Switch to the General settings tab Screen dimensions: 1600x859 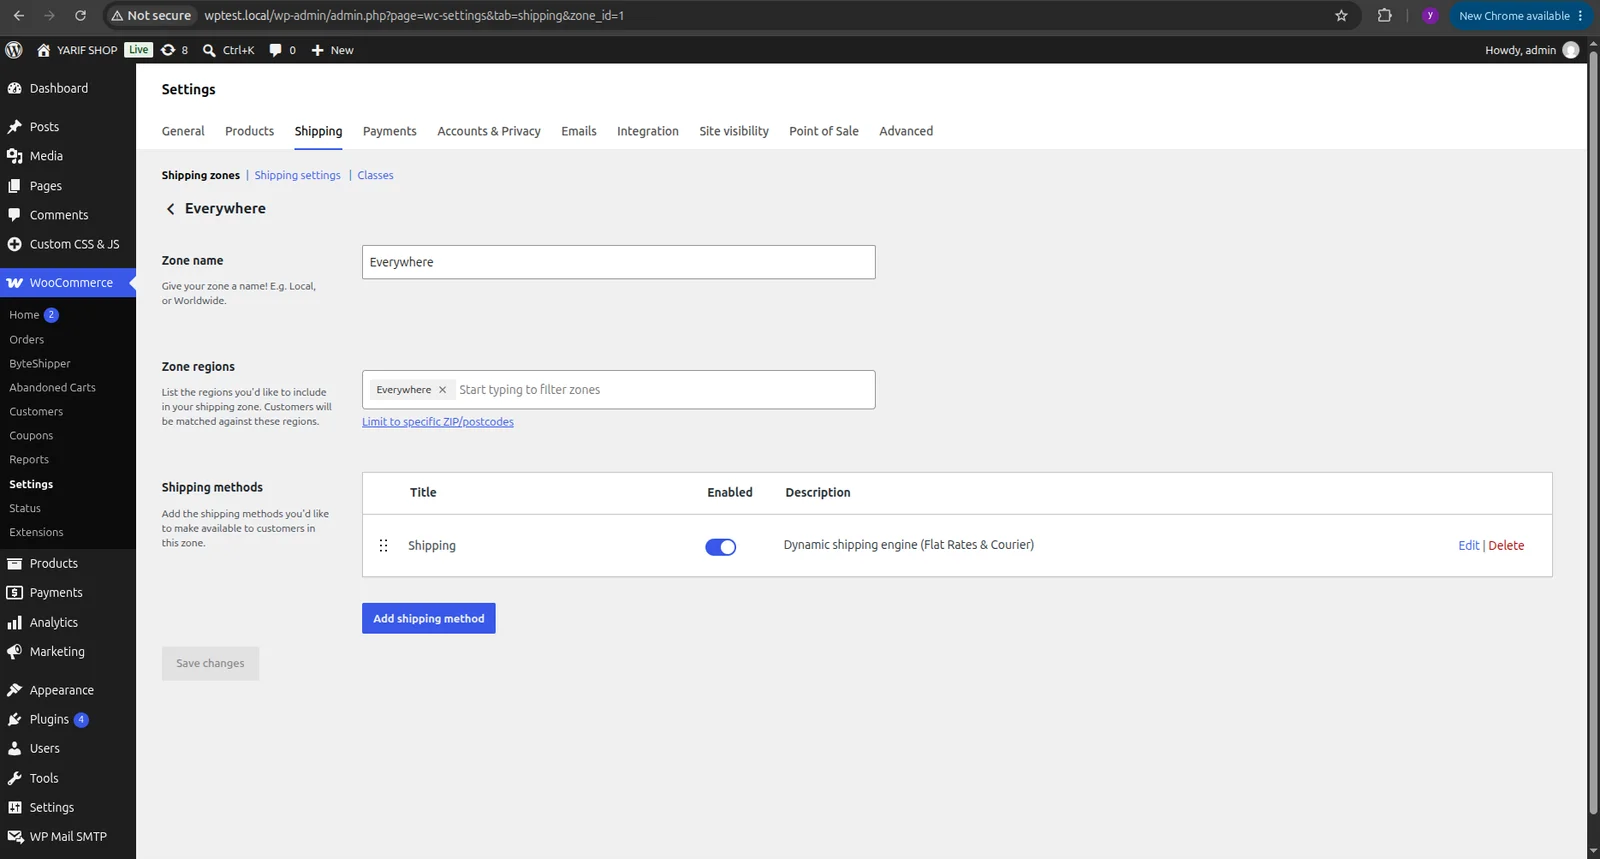(183, 131)
